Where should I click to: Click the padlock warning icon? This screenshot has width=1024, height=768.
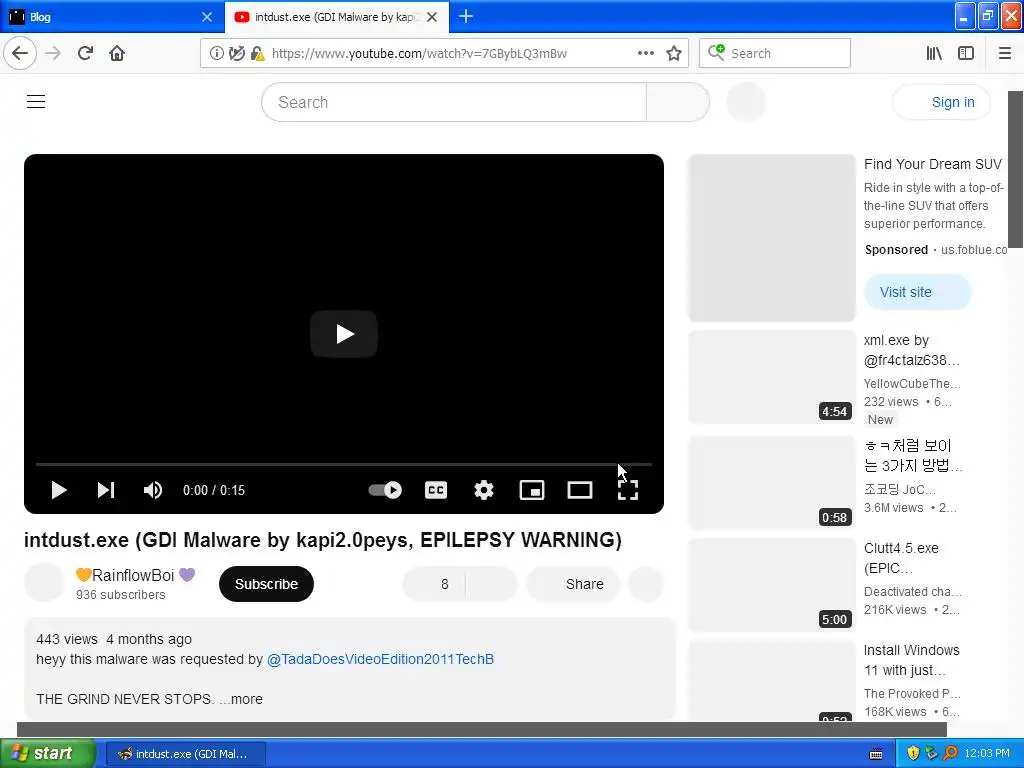257,54
